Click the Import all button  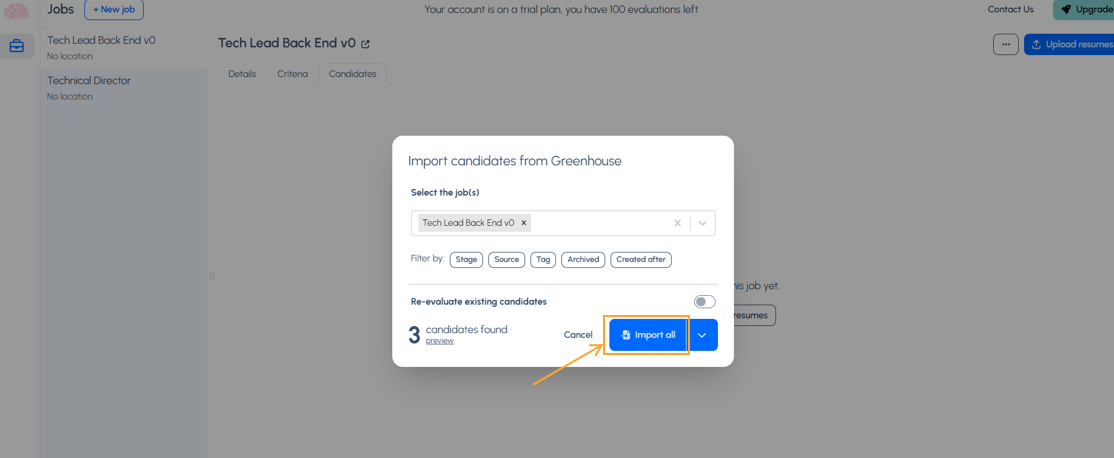click(x=648, y=335)
